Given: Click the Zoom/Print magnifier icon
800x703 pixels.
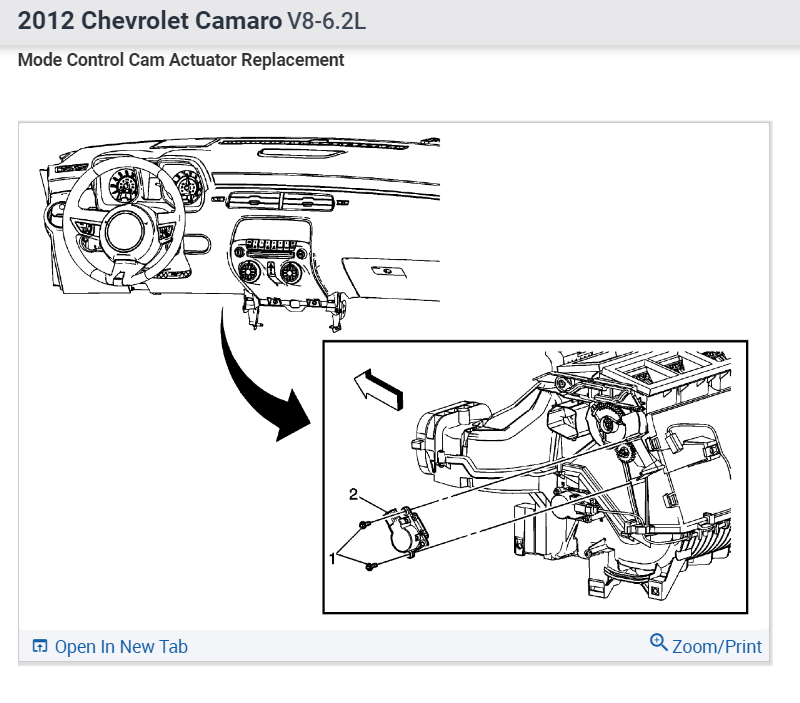Looking at the screenshot, I should pos(658,642).
